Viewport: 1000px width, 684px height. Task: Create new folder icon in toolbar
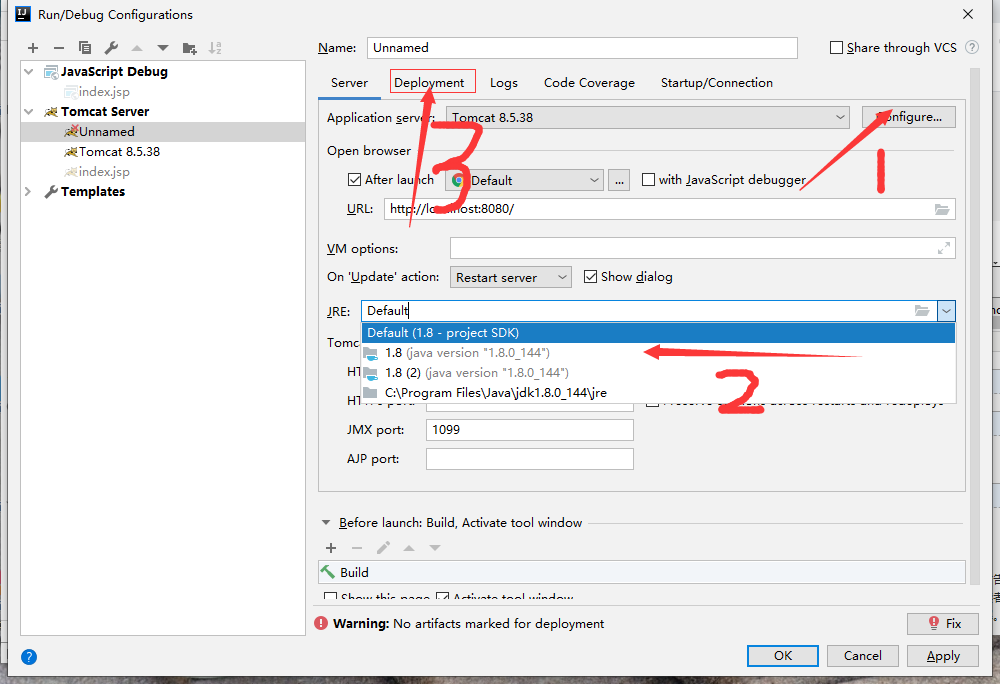click(189, 48)
